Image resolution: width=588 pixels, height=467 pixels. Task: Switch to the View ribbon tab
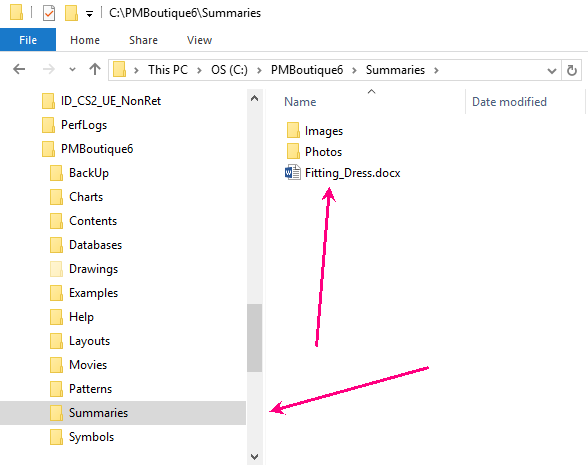coord(199,40)
